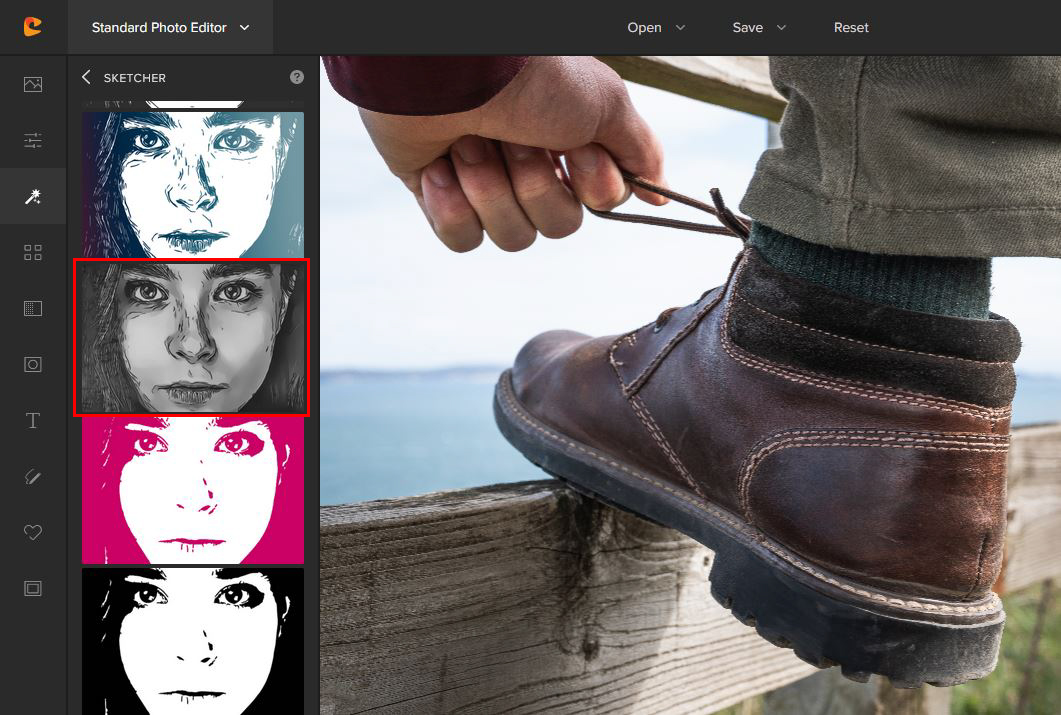Click the Colorcinch logo icon
1061x715 pixels.
pos(33,27)
